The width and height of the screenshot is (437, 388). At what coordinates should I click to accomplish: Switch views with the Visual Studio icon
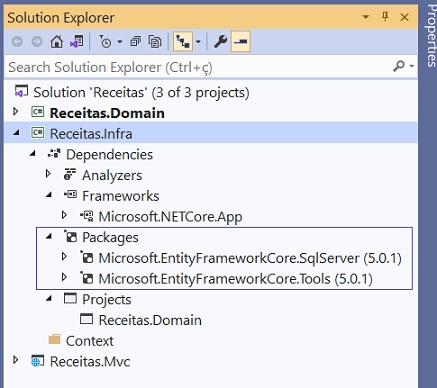(x=77, y=42)
